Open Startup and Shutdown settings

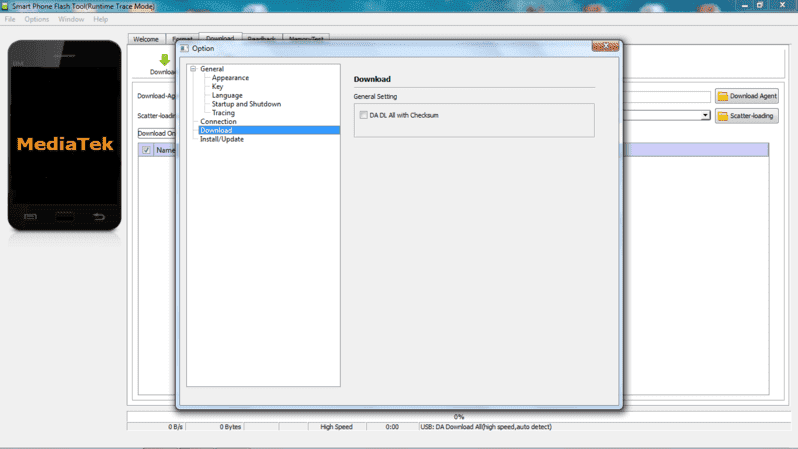point(246,104)
